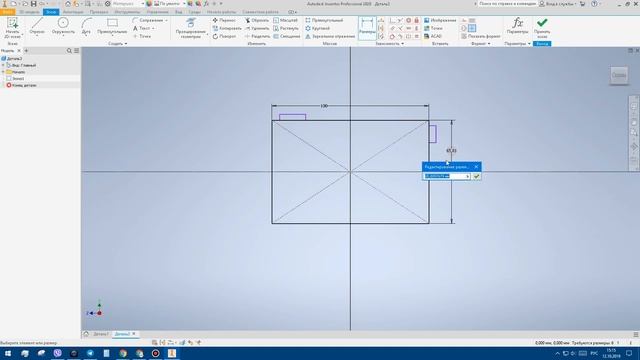Click Show Format (Показать формат)
The width and height of the screenshot is (640, 360).
coord(481,36)
